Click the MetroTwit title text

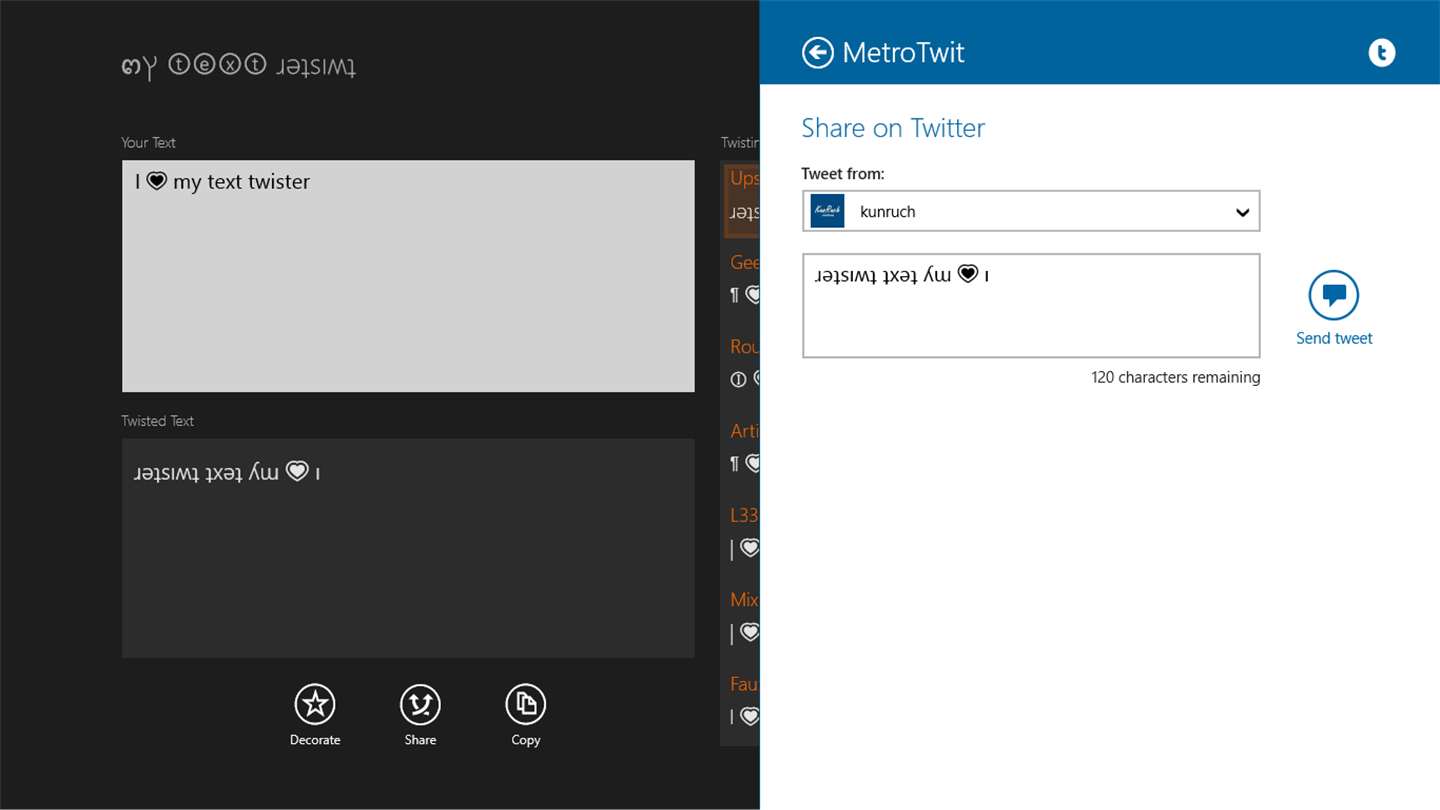point(903,52)
